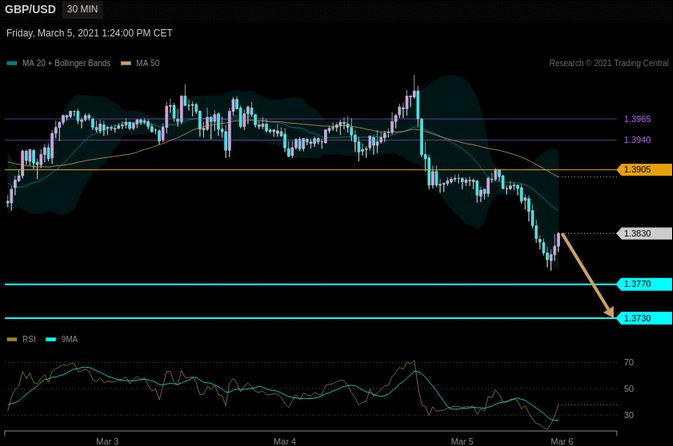Click the Mar 6 date axis label
Viewport: 673px width, 446px height.
point(562,441)
